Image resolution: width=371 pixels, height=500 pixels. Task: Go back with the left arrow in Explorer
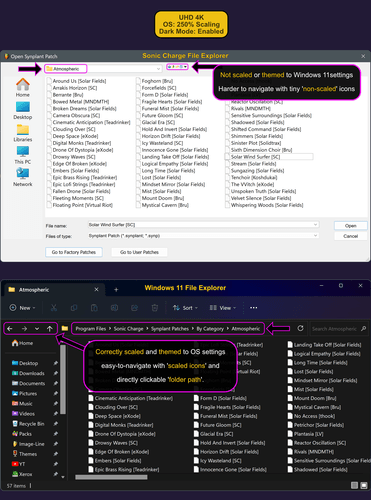(10, 329)
